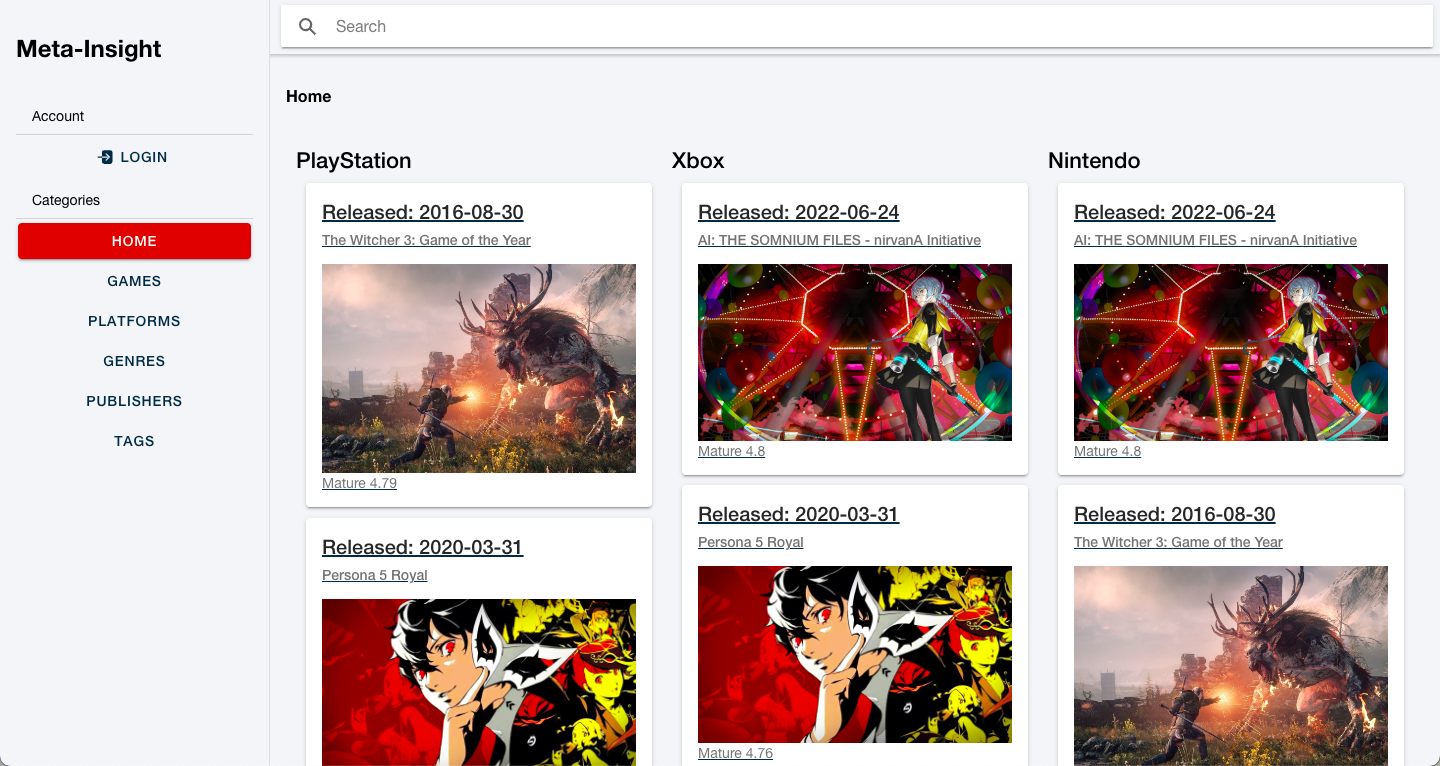
Task: Click the Xbox column heading
Action: tap(698, 160)
